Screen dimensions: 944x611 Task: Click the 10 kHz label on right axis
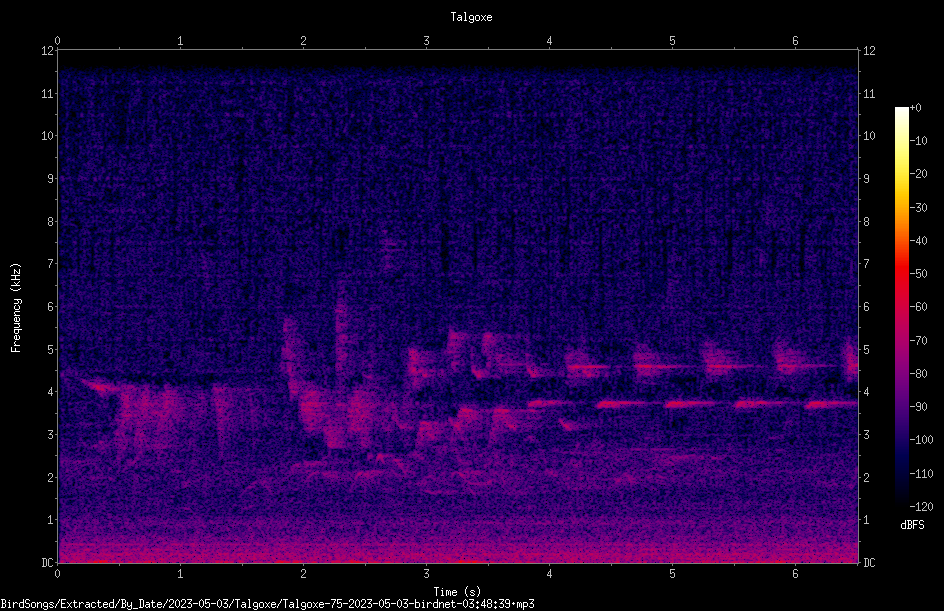pyautogui.click(x=869, y=136)
